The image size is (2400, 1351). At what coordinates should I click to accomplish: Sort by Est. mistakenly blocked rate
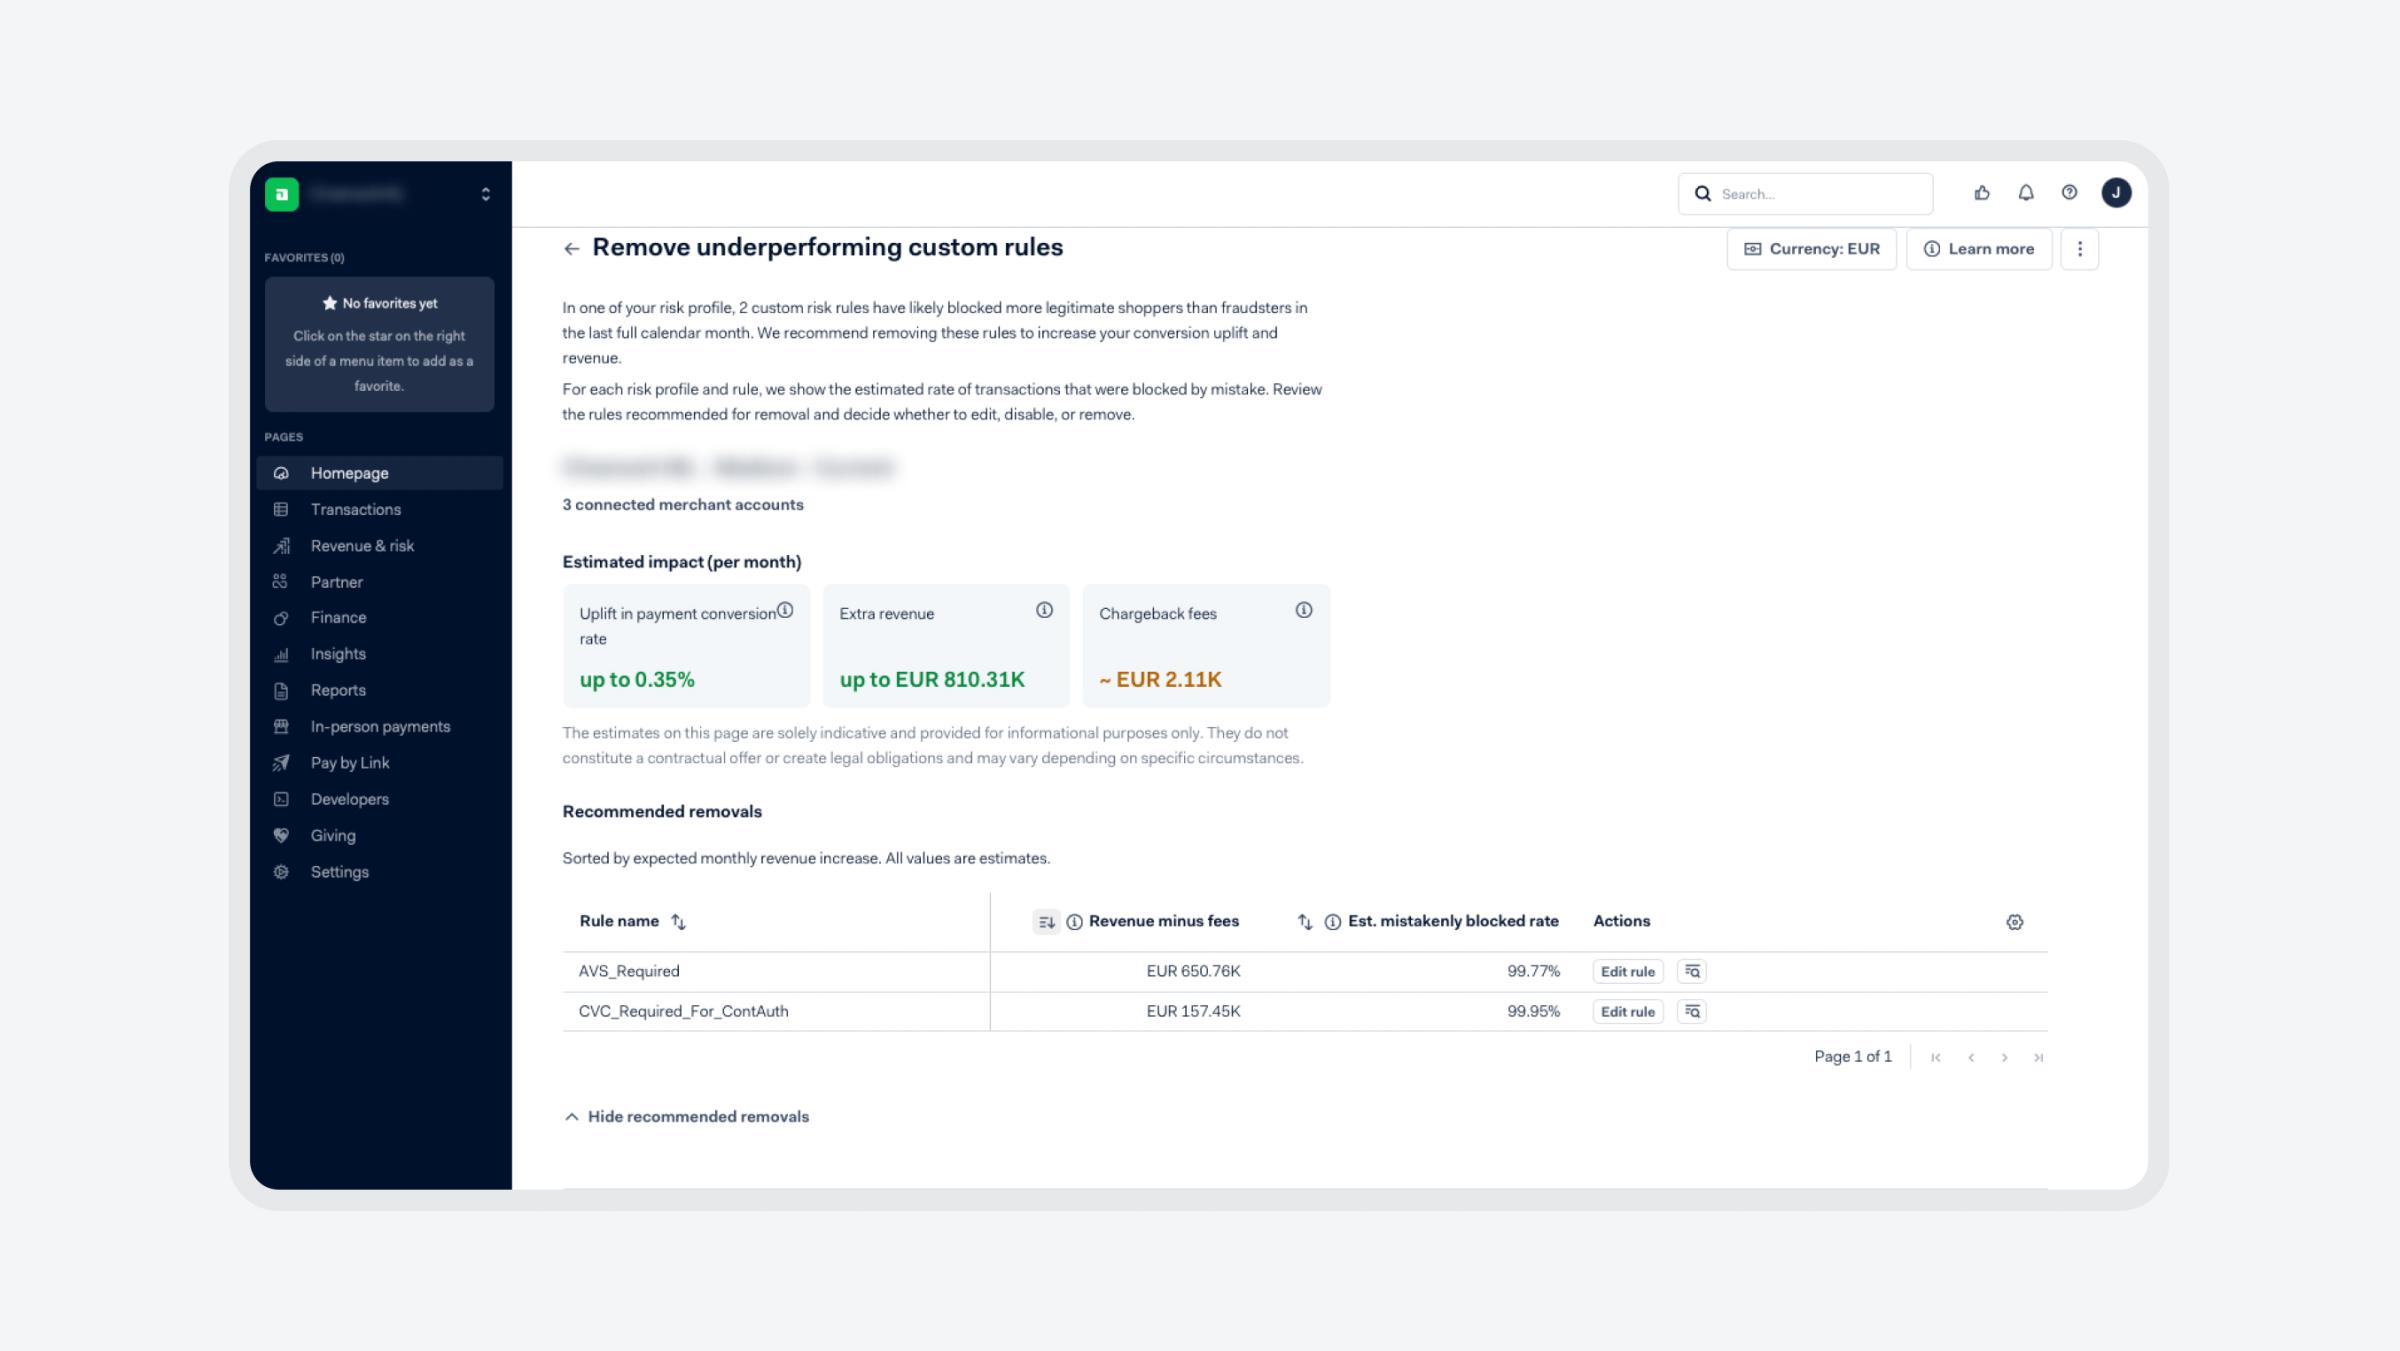pyautogui.click(x=1304, y=922)
